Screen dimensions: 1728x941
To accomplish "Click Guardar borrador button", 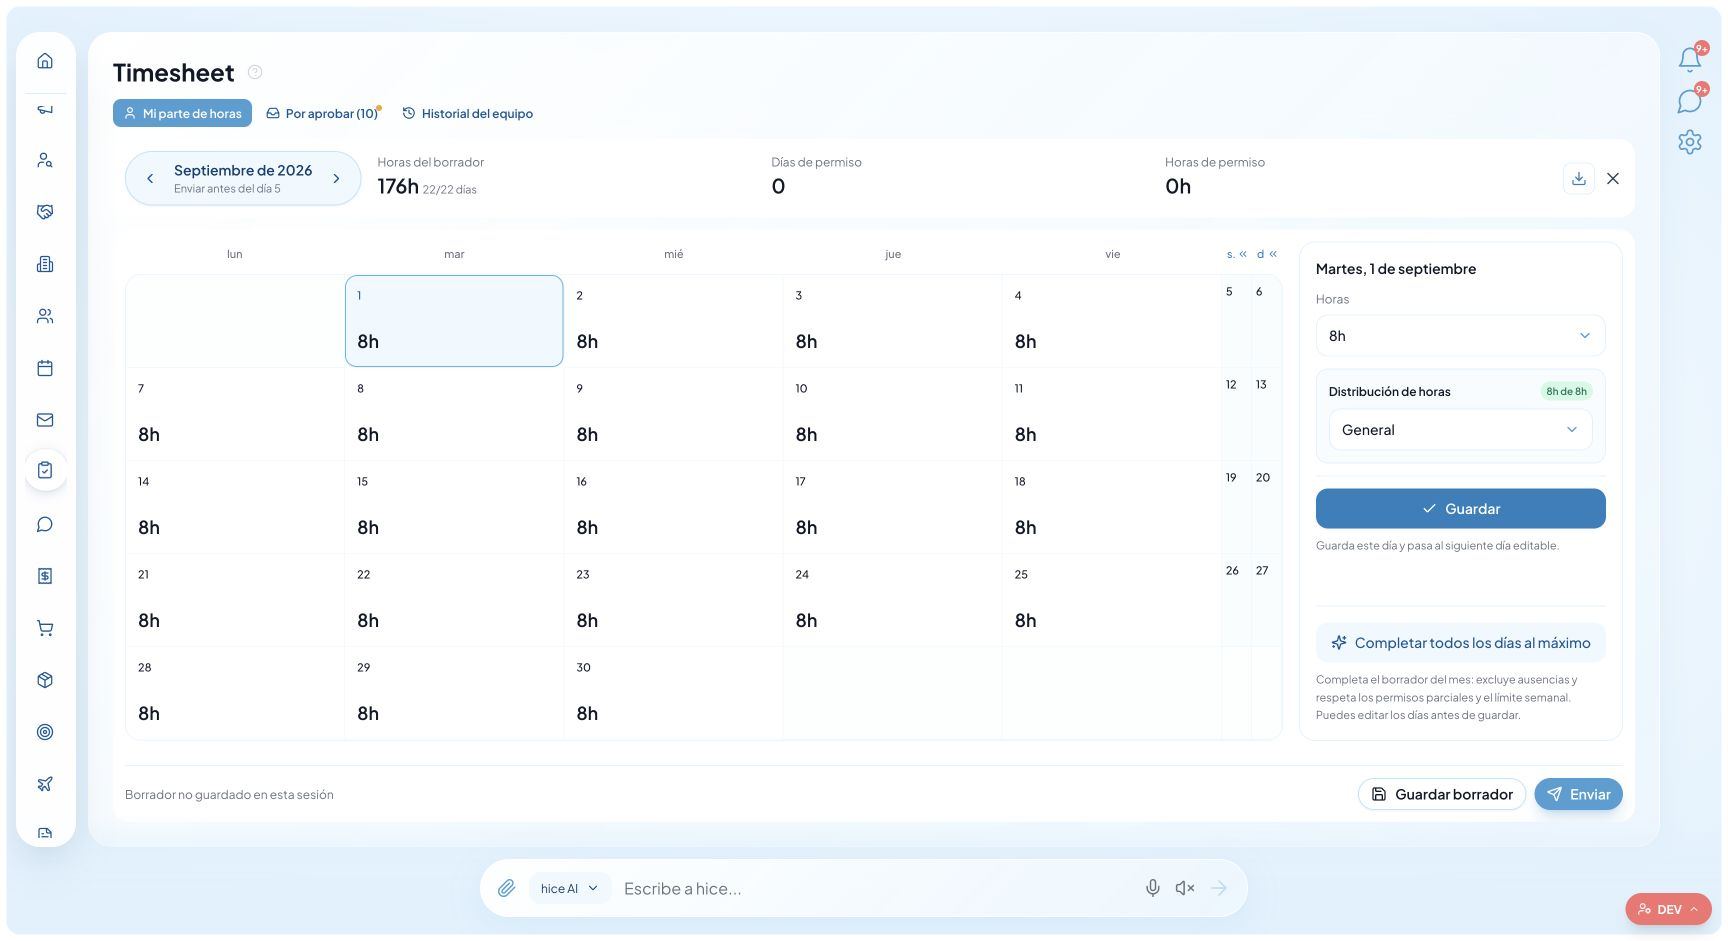I will [1441, 794].
